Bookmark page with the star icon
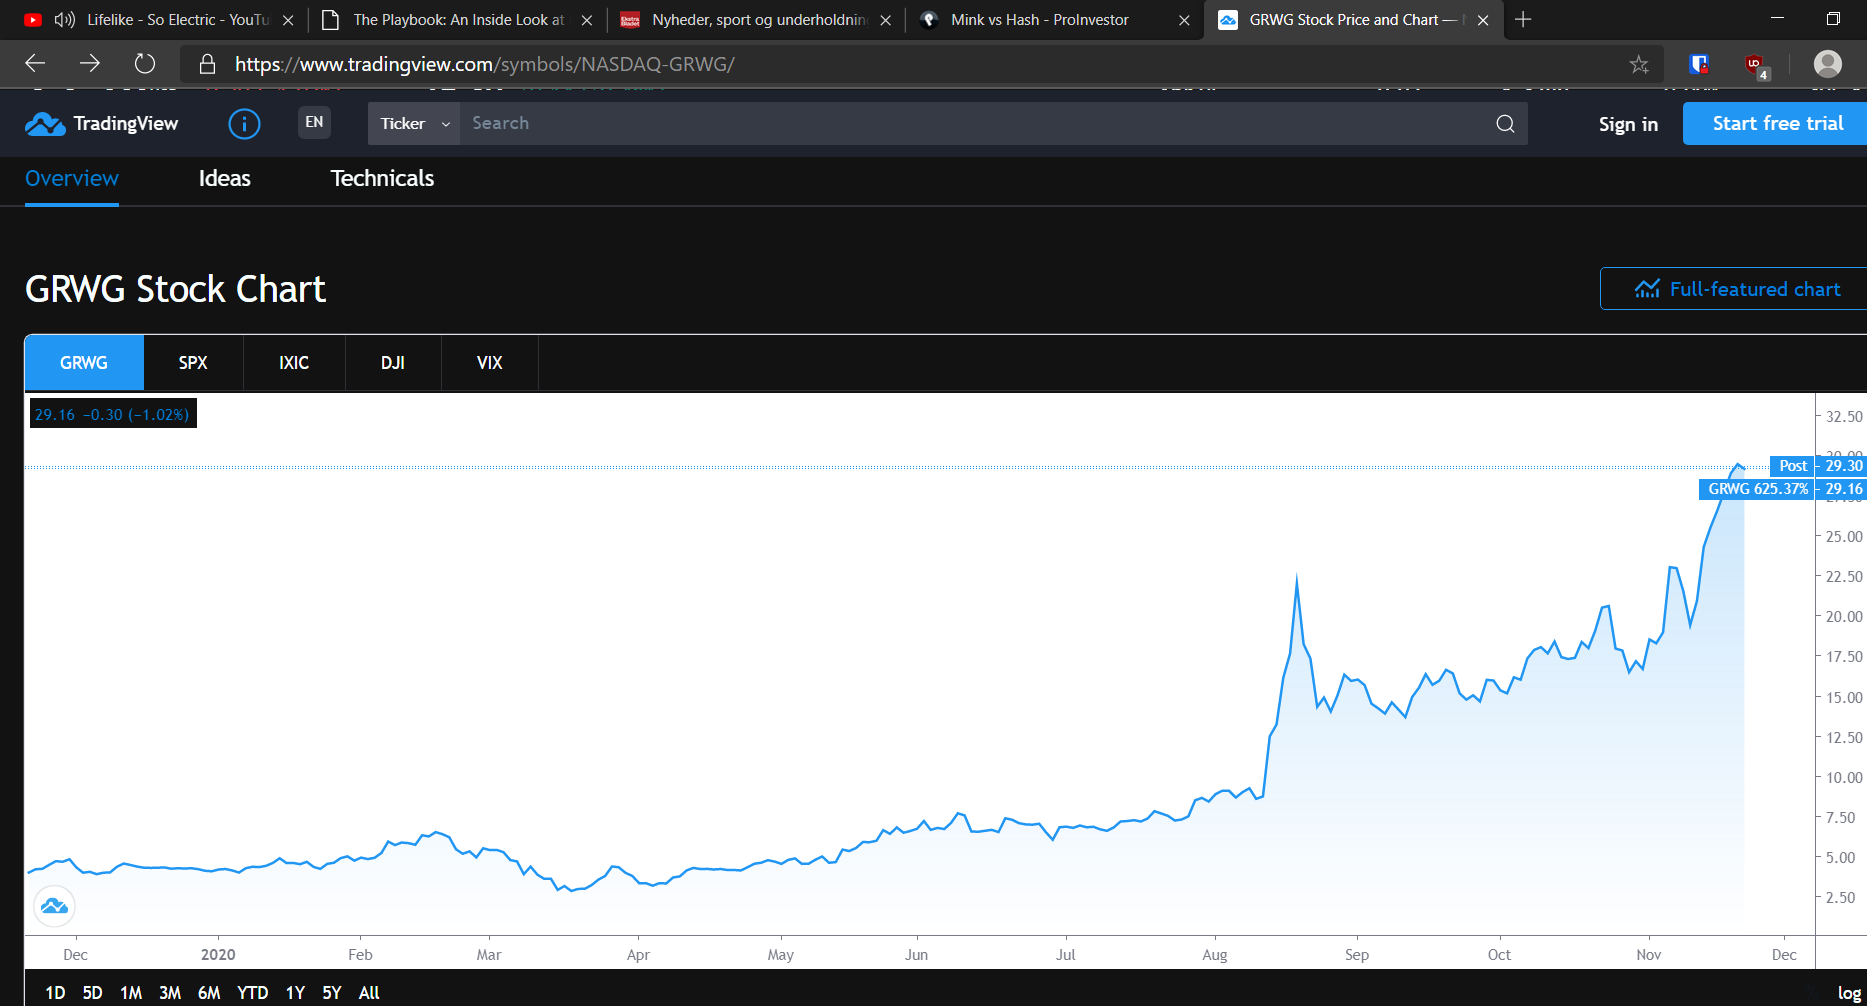 click(1639, 64)
